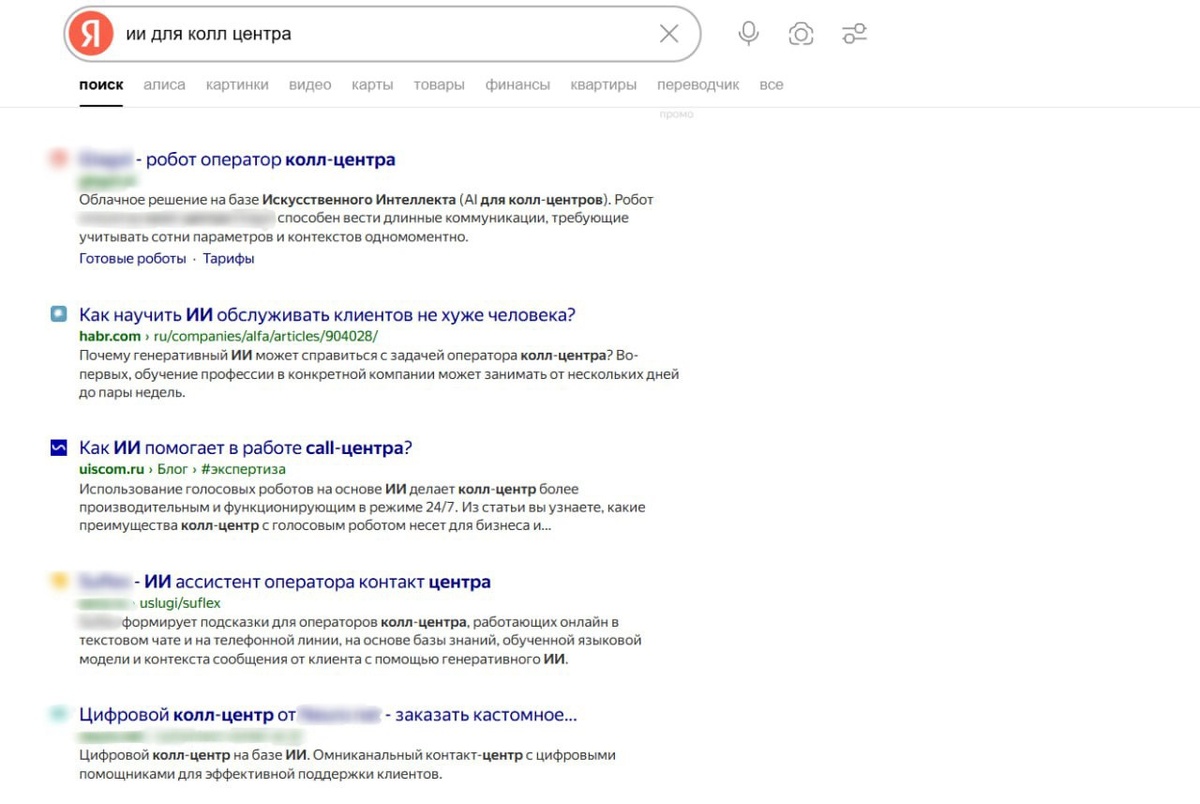This screenshot has width=1200, height=804.
Task: Click the 'промо' label
Action: point(676,114)
